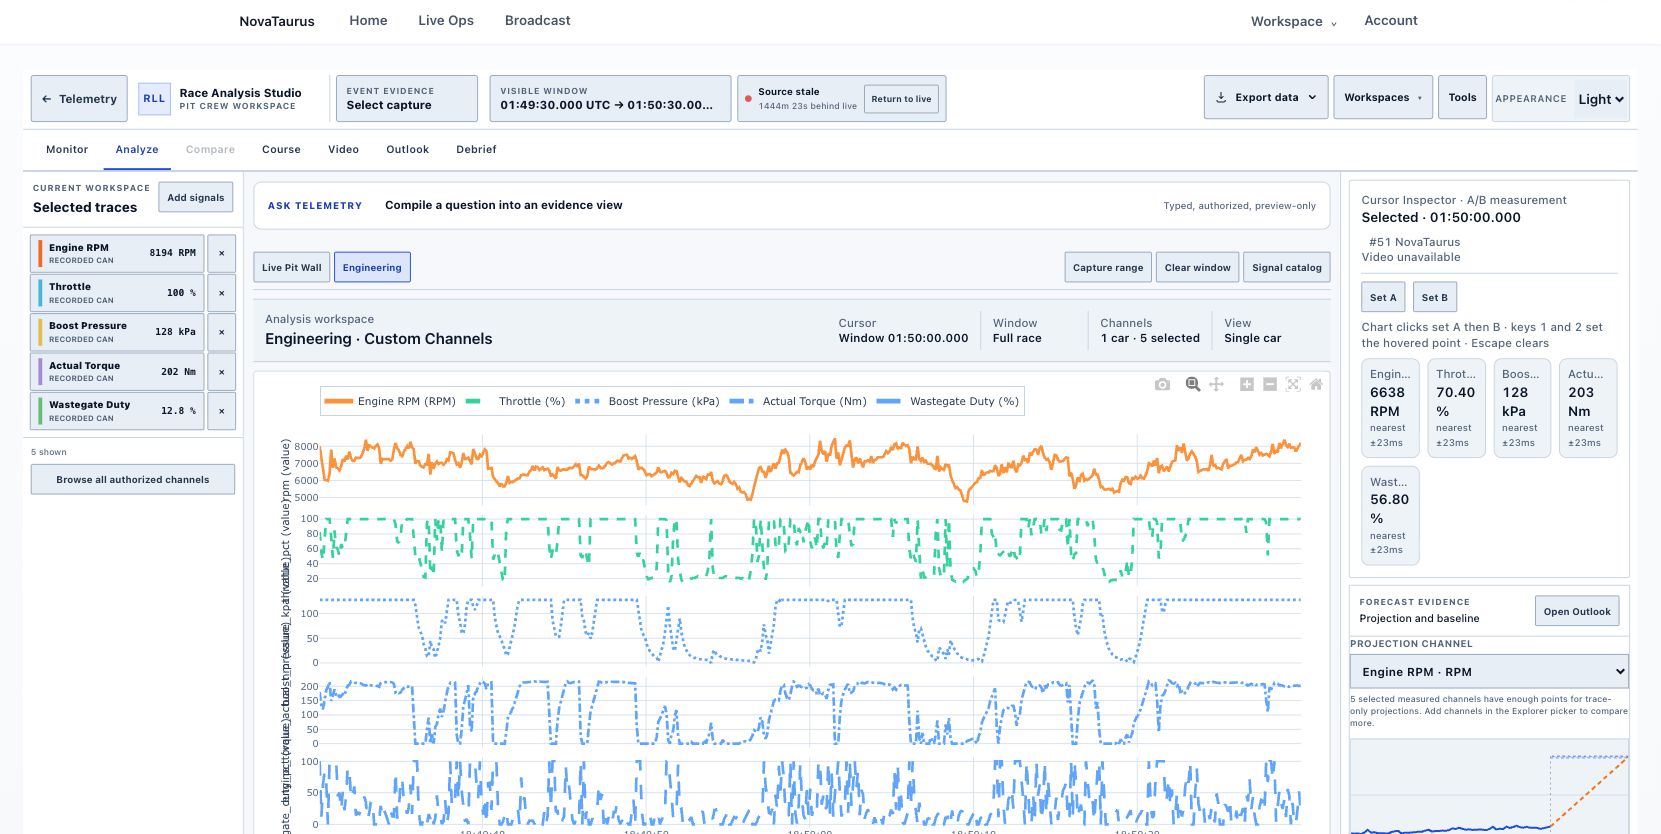Click the Wastegate 56.80 % inspector card
Viewport: 1661px width, 834px height.
point(1390,515)
